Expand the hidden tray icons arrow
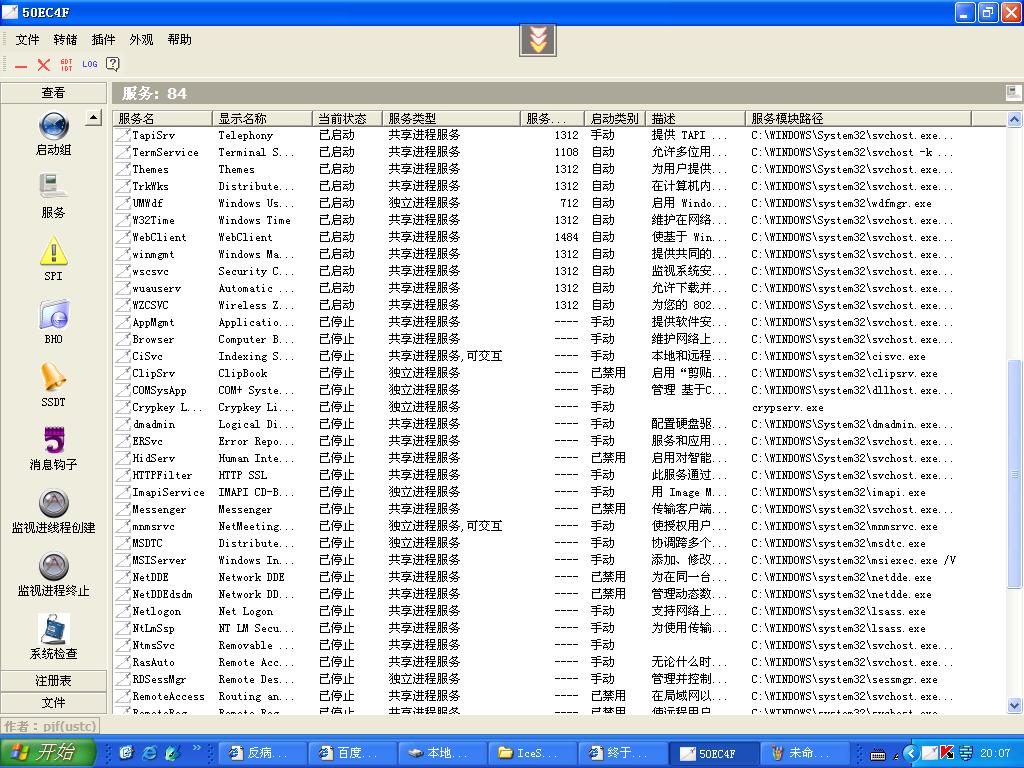1024x768 pixels. pyautogui.click(x=911, y=753)
